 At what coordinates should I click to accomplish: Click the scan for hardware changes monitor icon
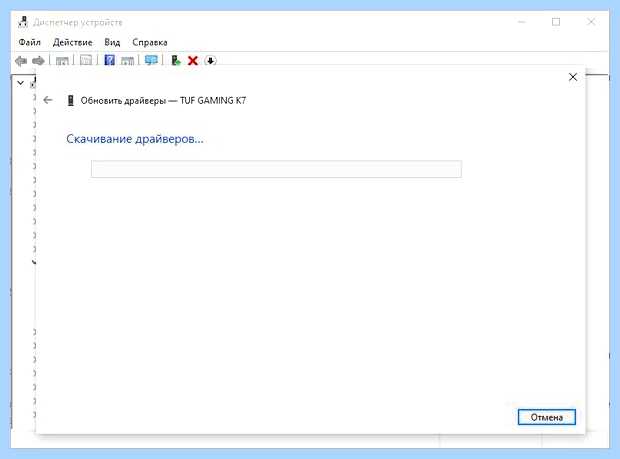(x=151, y=60)
